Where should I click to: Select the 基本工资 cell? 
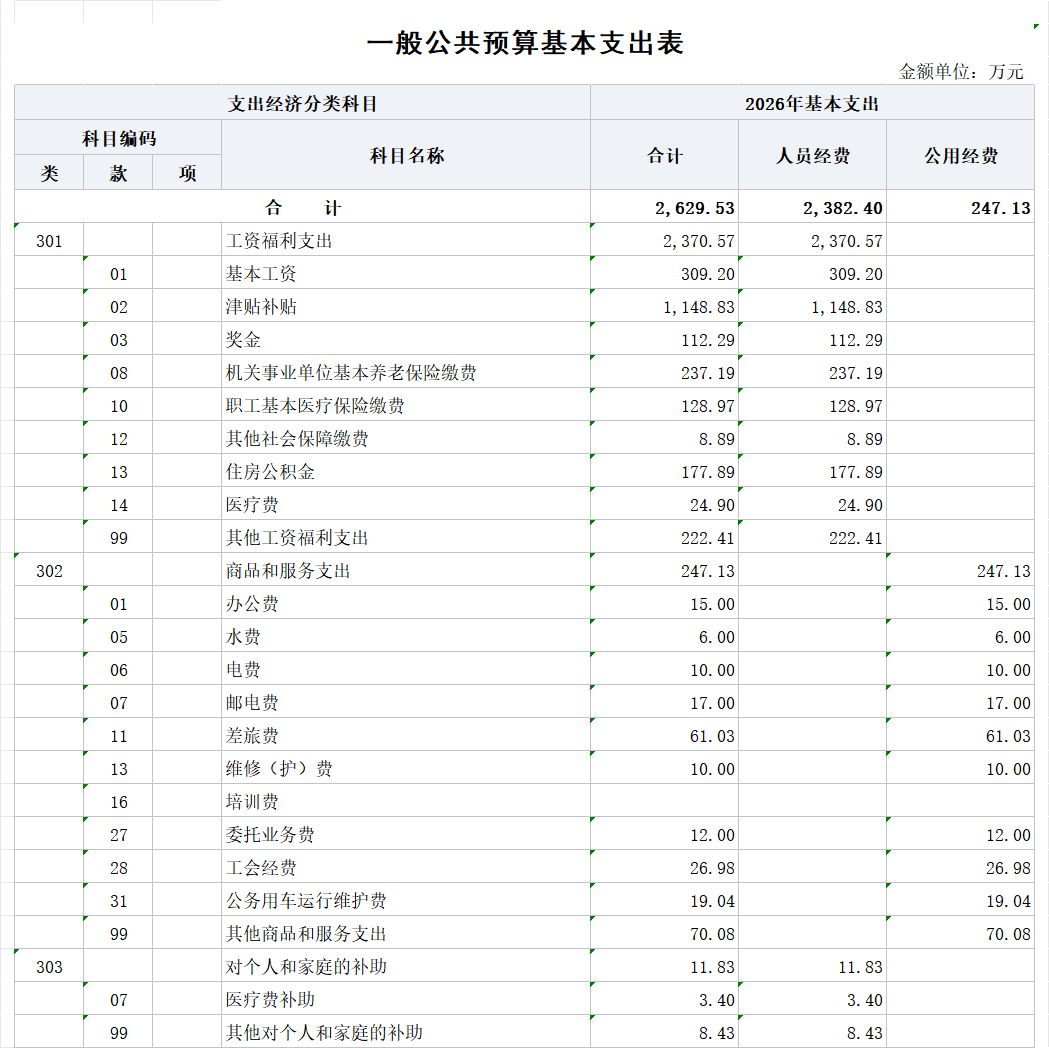[x=406, y=273]
